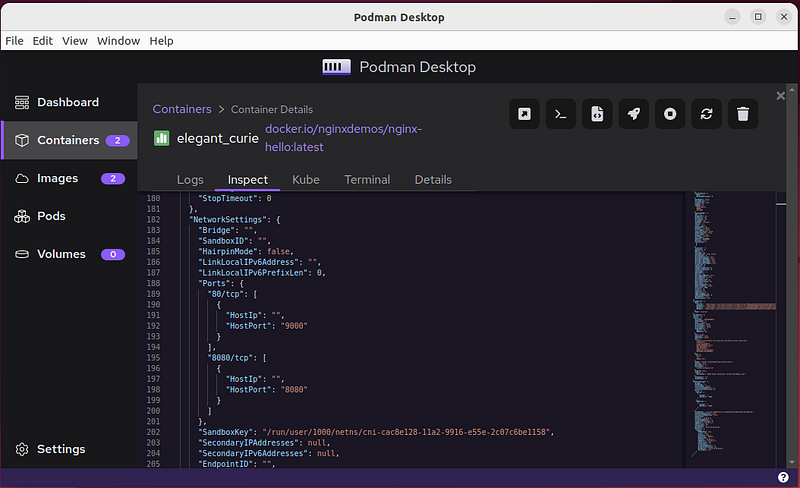Click the elegant_curie container name
This screenshot has height=488, width=800.
(217, 138)
